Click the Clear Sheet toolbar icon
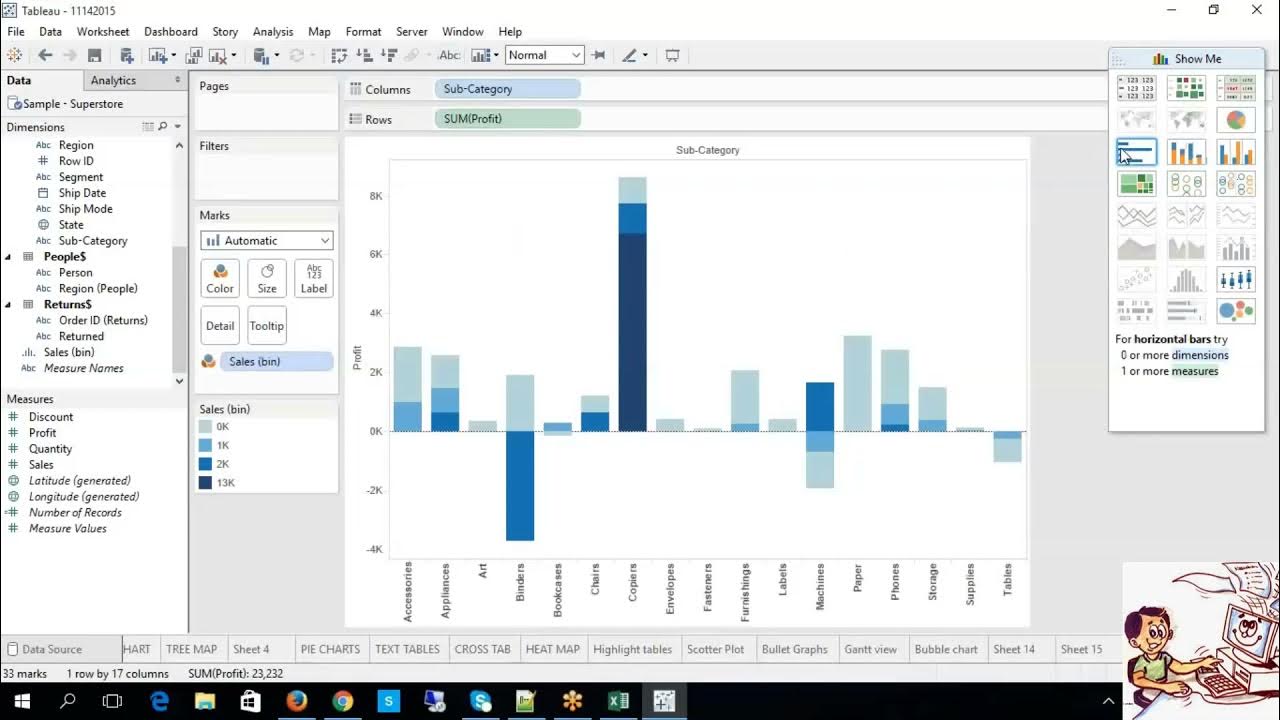 217,56
